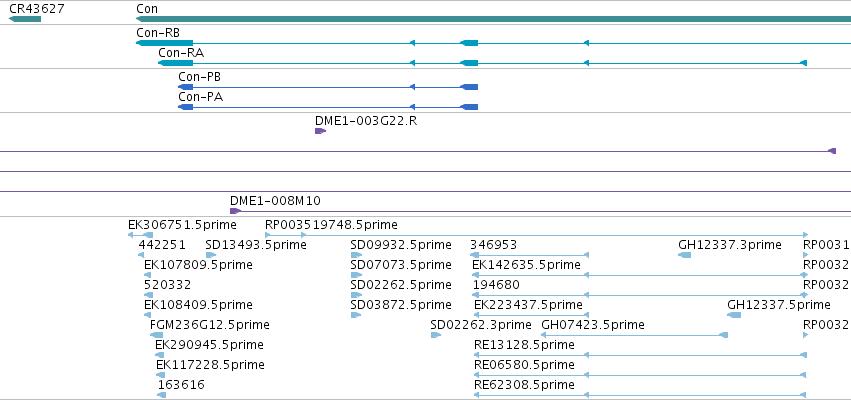Click the GH12337.5prime block glyph
This screenshot has width=851, height=400.
(x=734, y=315)
